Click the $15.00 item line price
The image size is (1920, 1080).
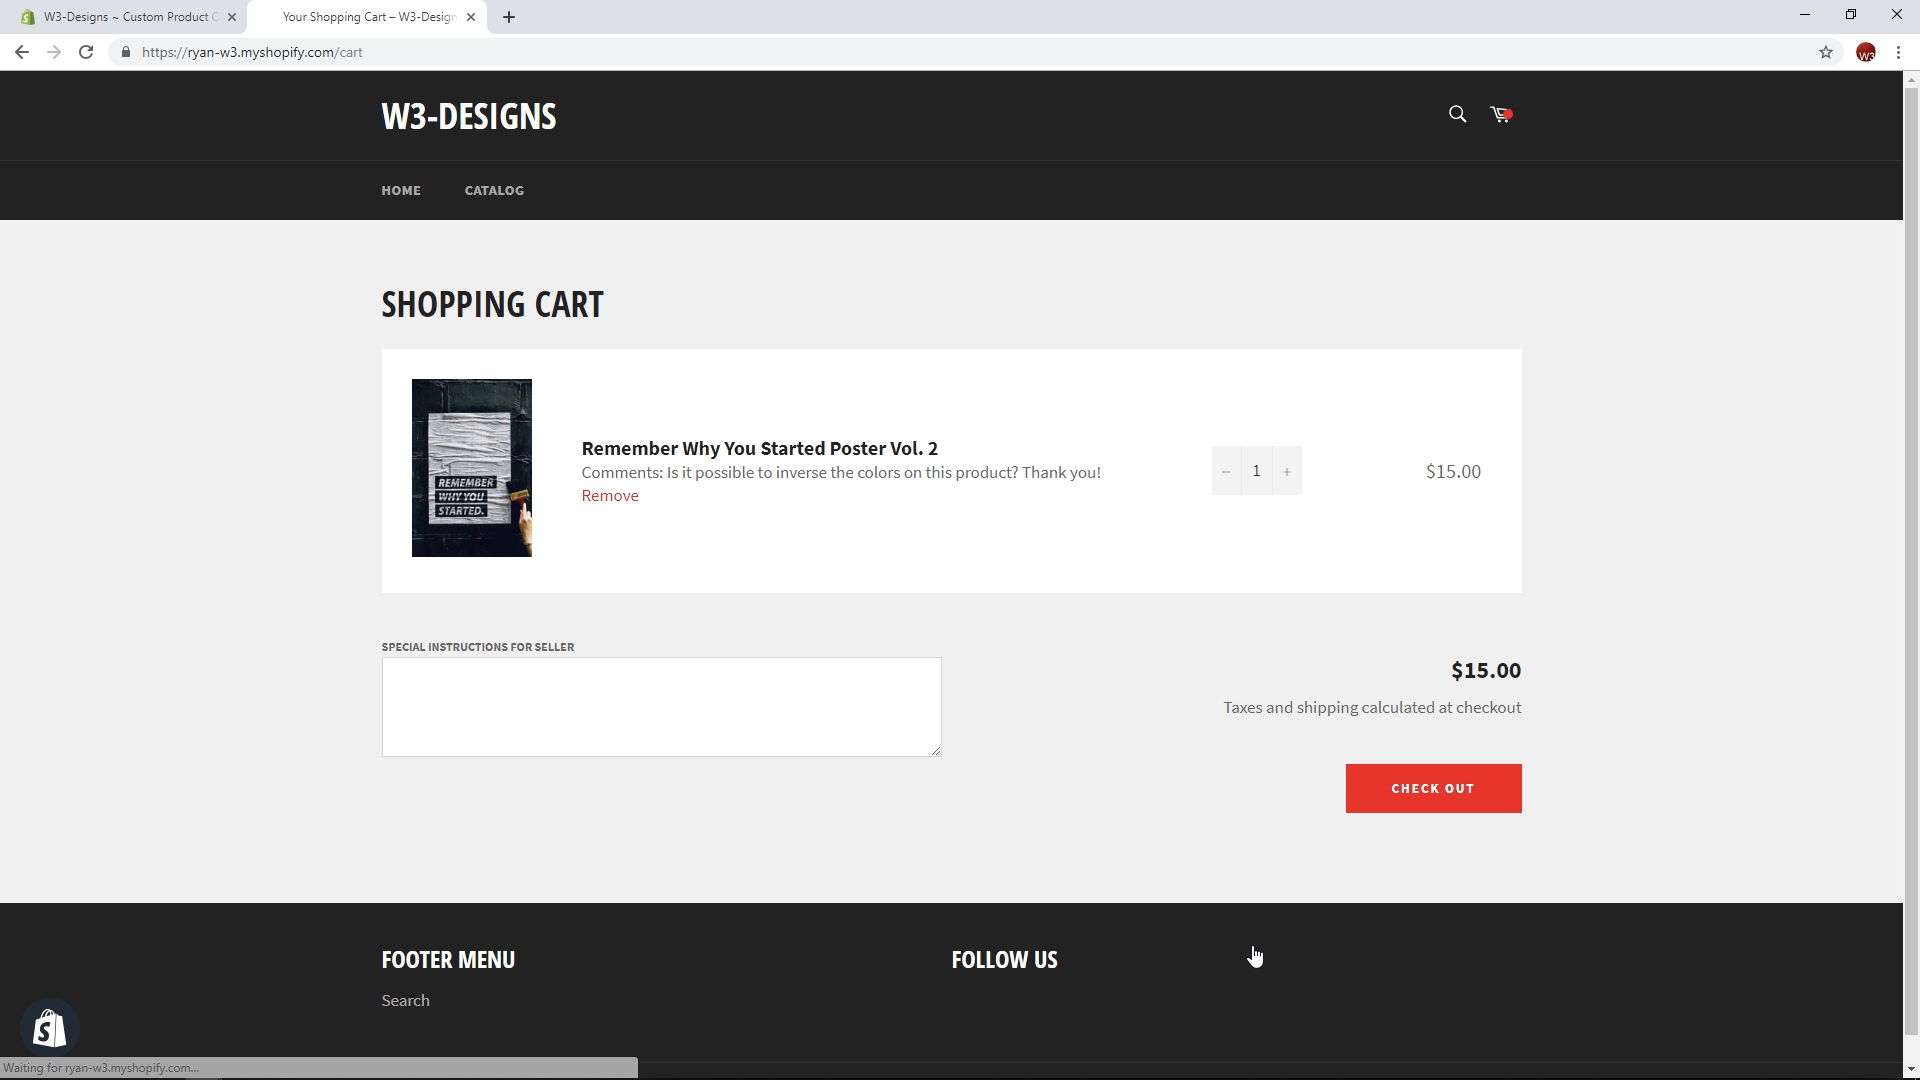point(1453,472)
